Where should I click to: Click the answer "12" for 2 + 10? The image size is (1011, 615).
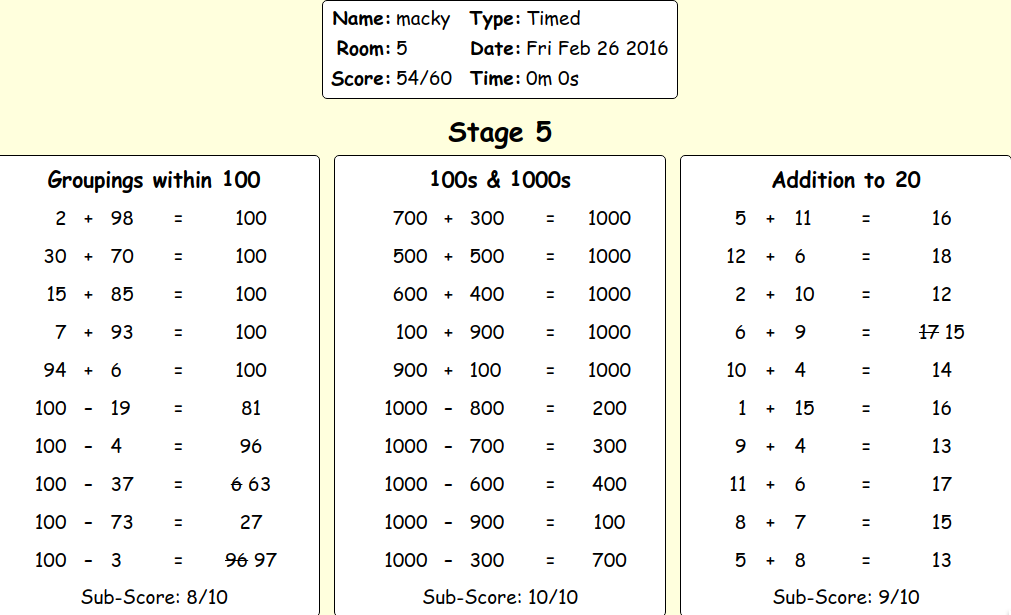(x=941, y=295)
